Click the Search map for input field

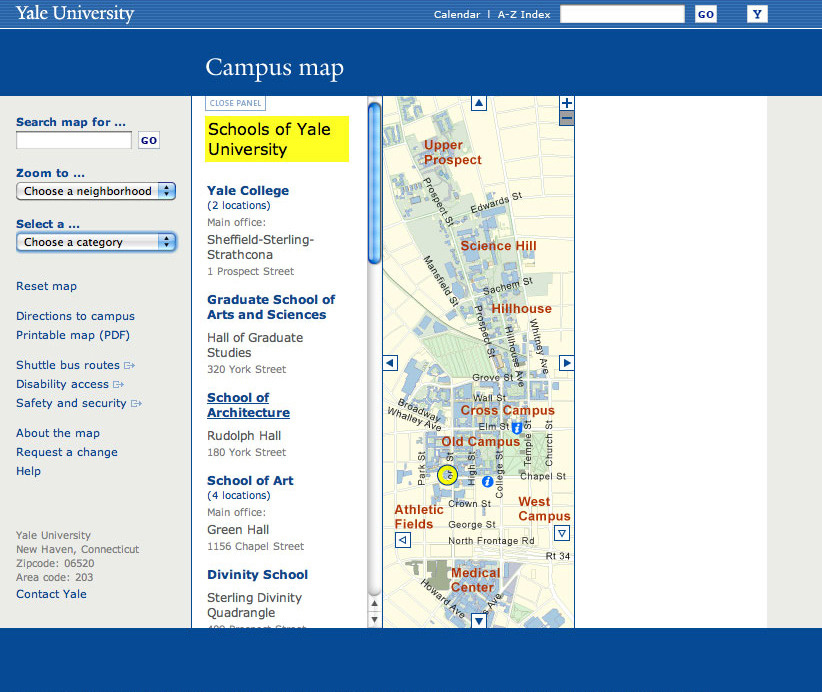(73, 140)
